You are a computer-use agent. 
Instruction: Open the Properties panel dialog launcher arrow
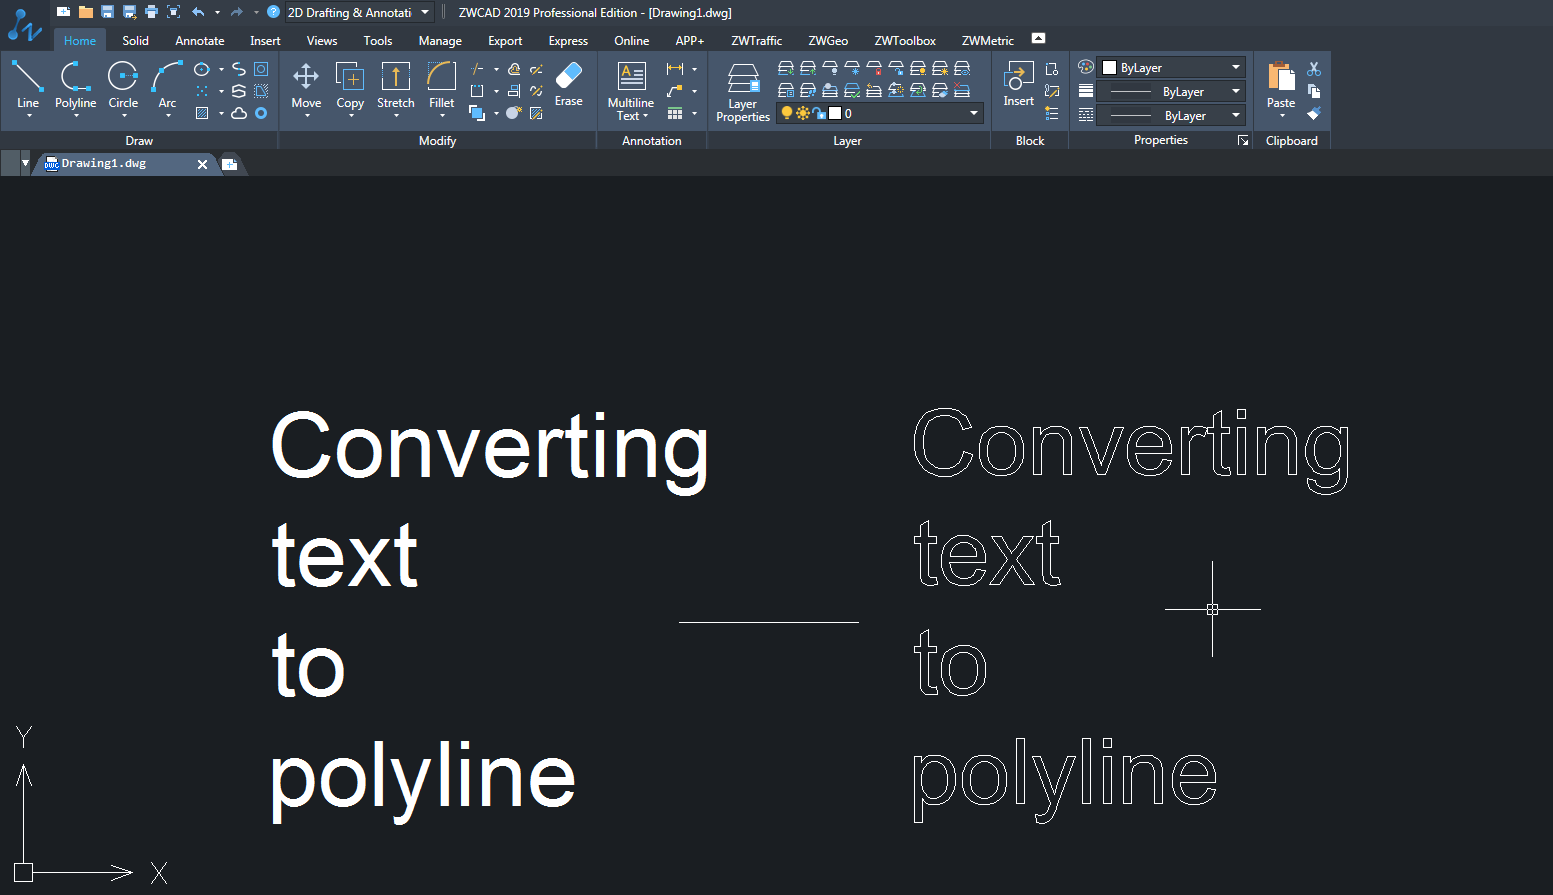point(1243,141)
